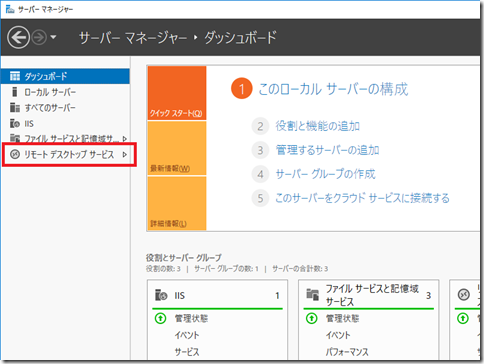
Task: Click the サーバー グループの数: 1 text
Action: coord(226,269)
